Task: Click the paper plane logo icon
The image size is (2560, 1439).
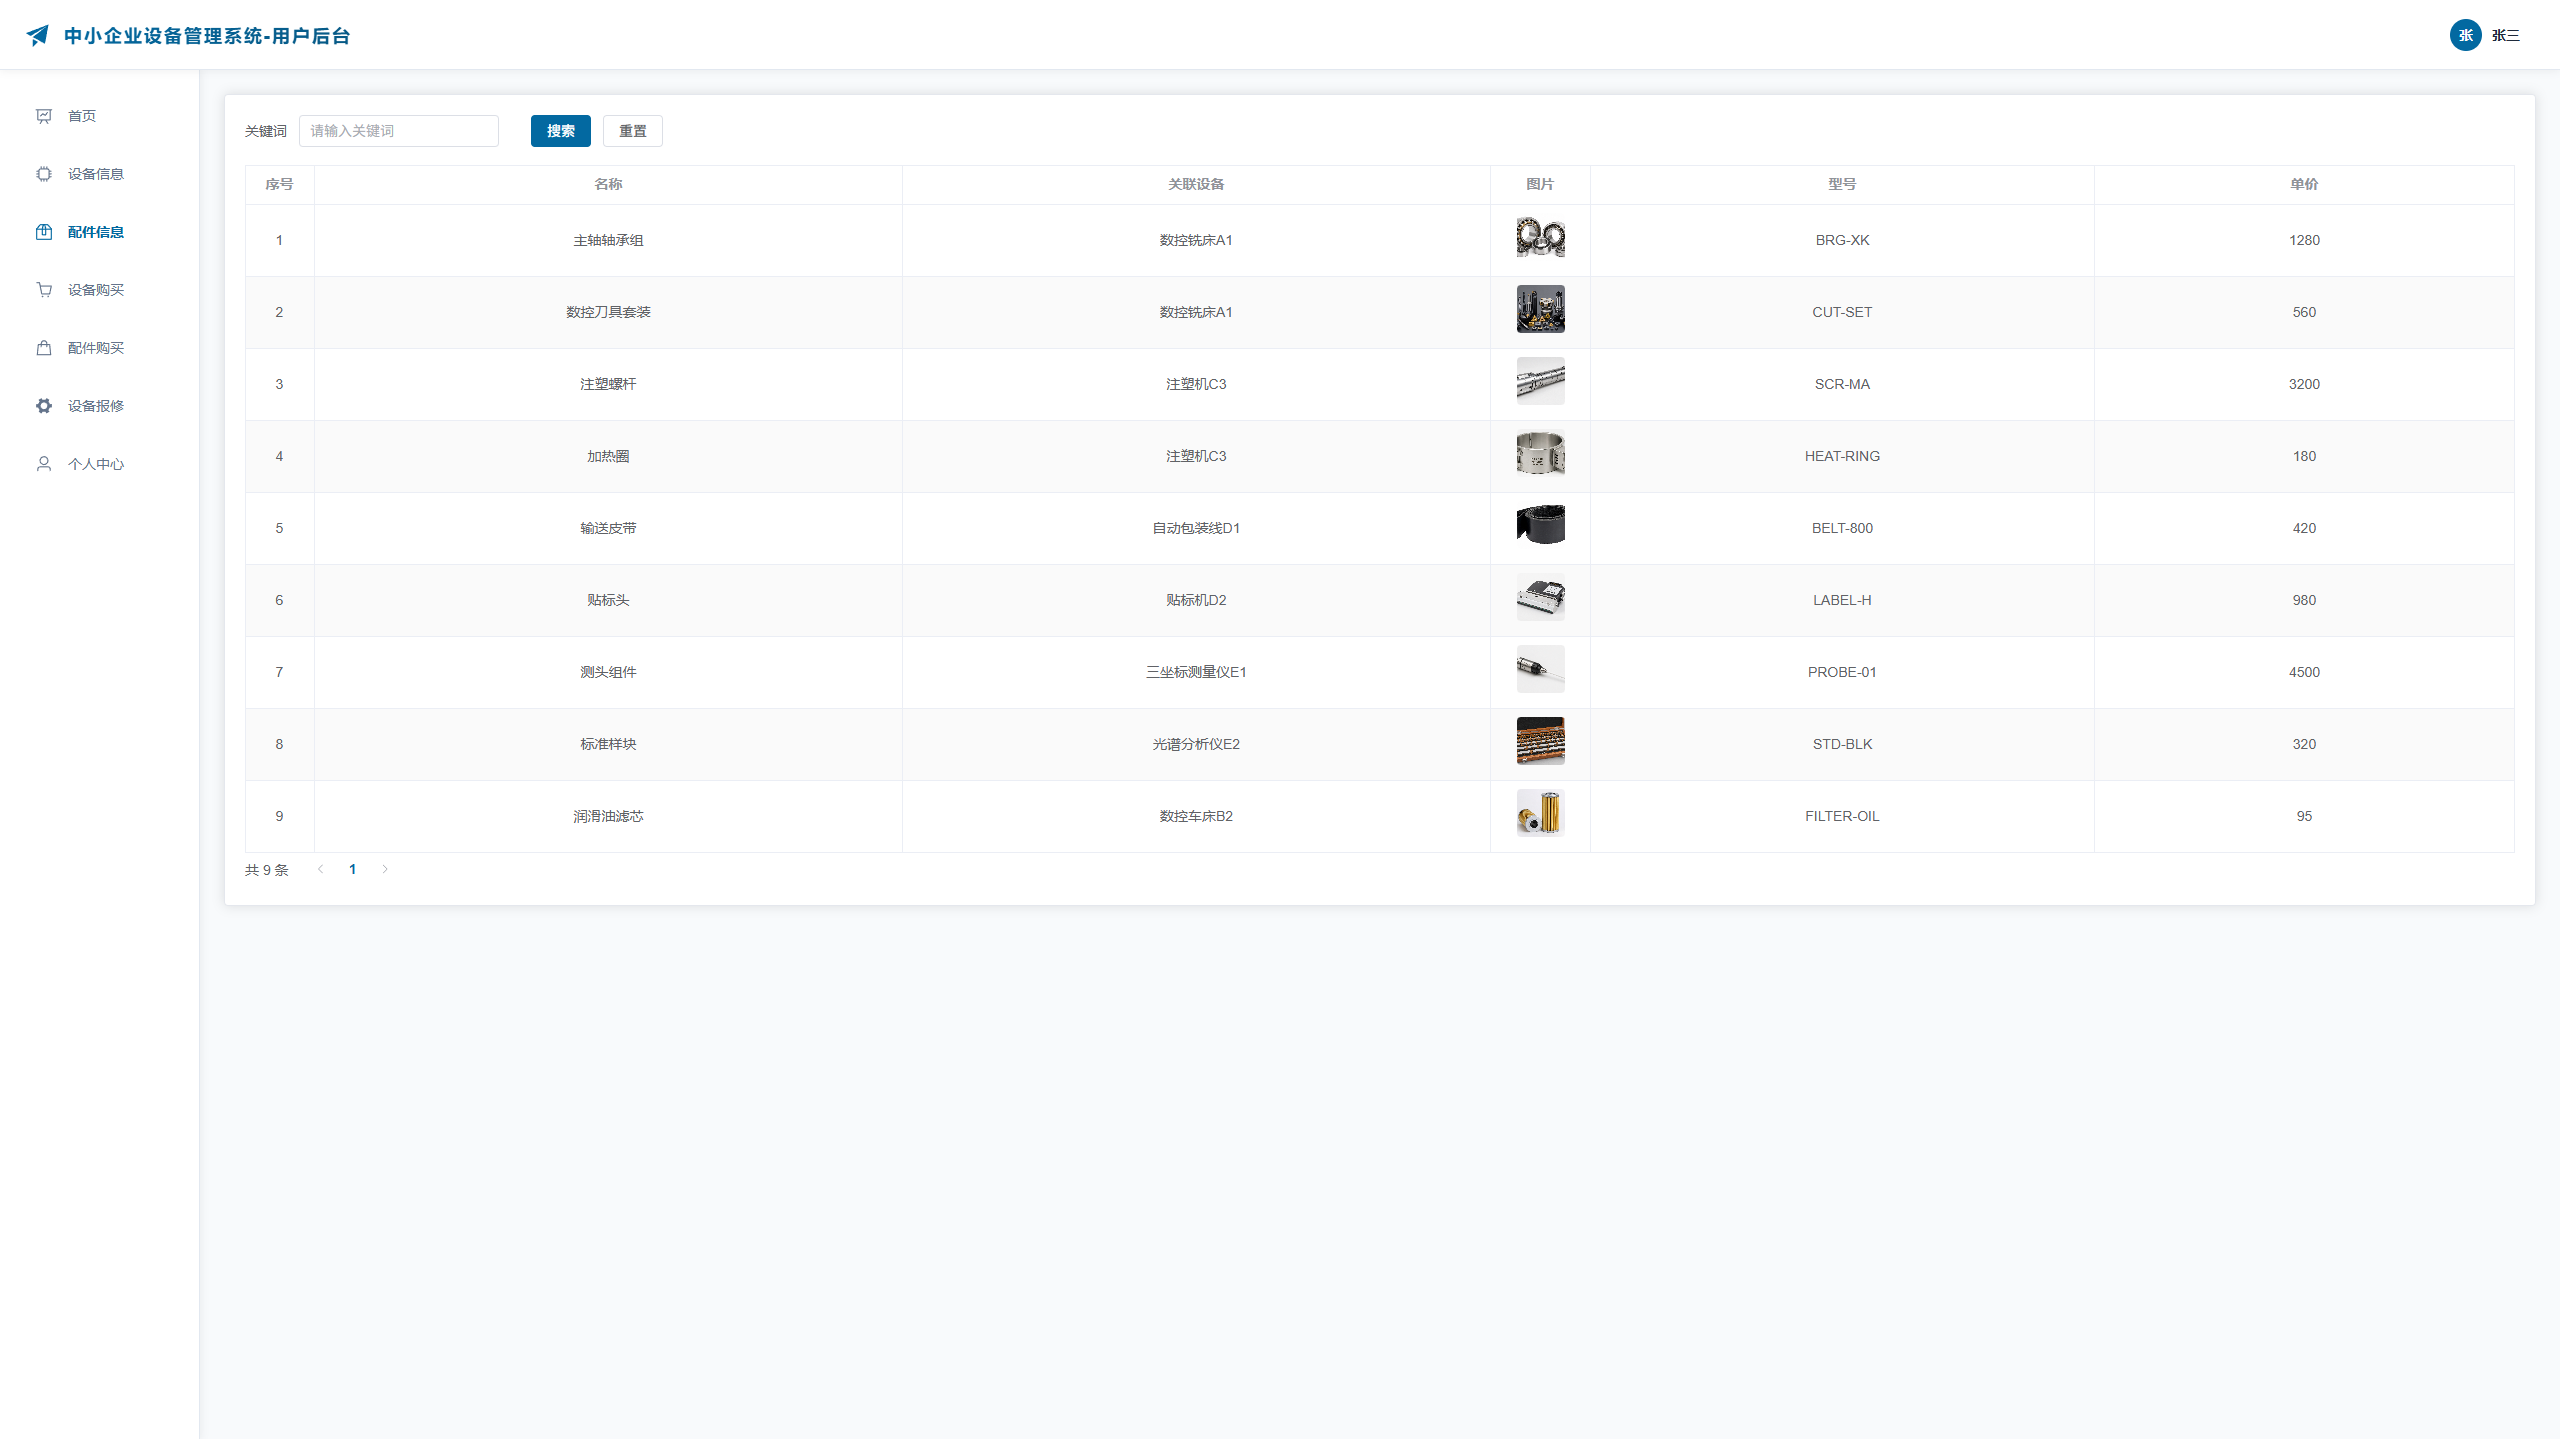Action: 38,35
